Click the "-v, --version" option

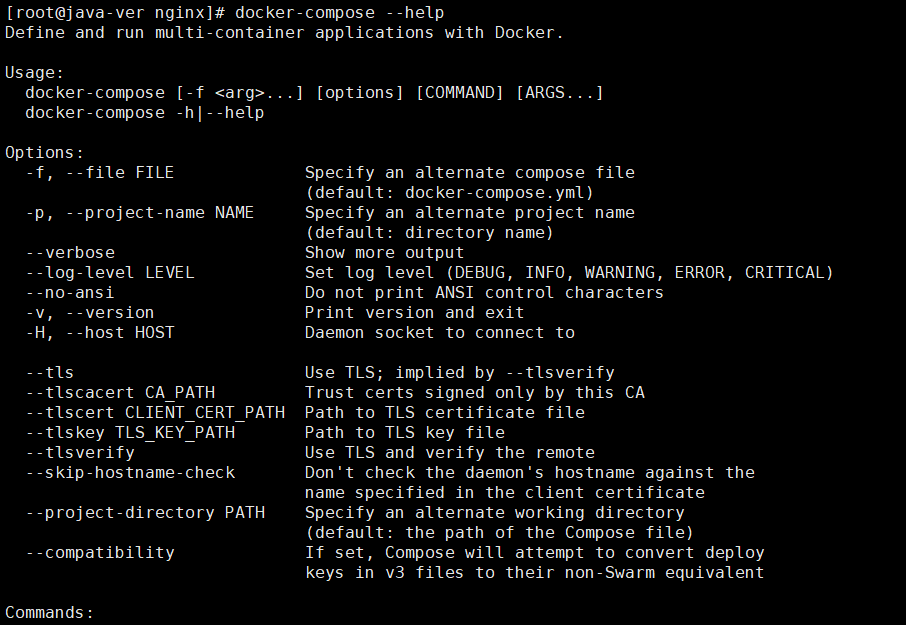(x=89, y=312)
